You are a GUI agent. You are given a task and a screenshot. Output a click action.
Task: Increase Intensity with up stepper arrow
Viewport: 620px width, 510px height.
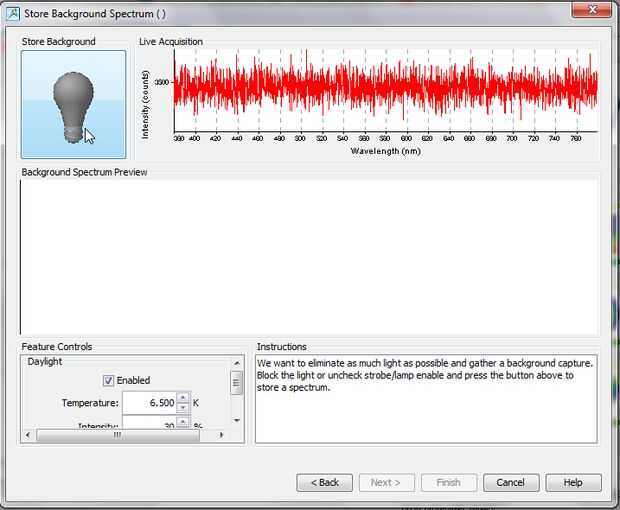tap(183, 421)
